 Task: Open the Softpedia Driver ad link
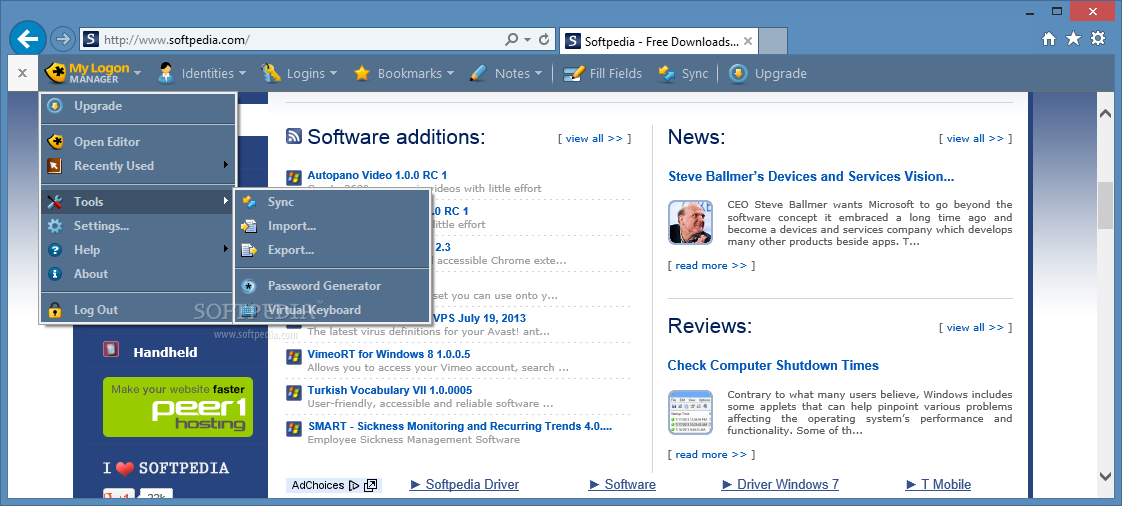point(464,485)
